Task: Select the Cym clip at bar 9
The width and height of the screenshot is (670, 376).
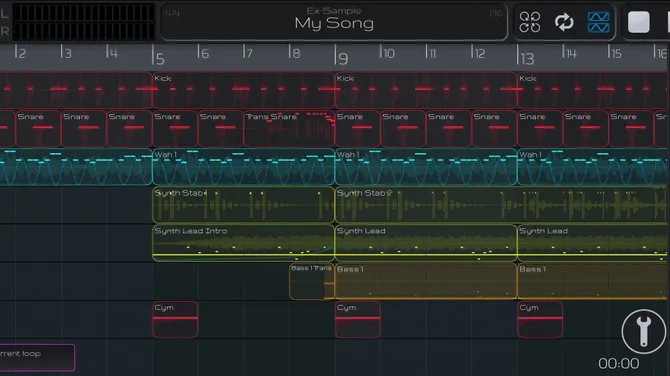Action: [358, 319]
